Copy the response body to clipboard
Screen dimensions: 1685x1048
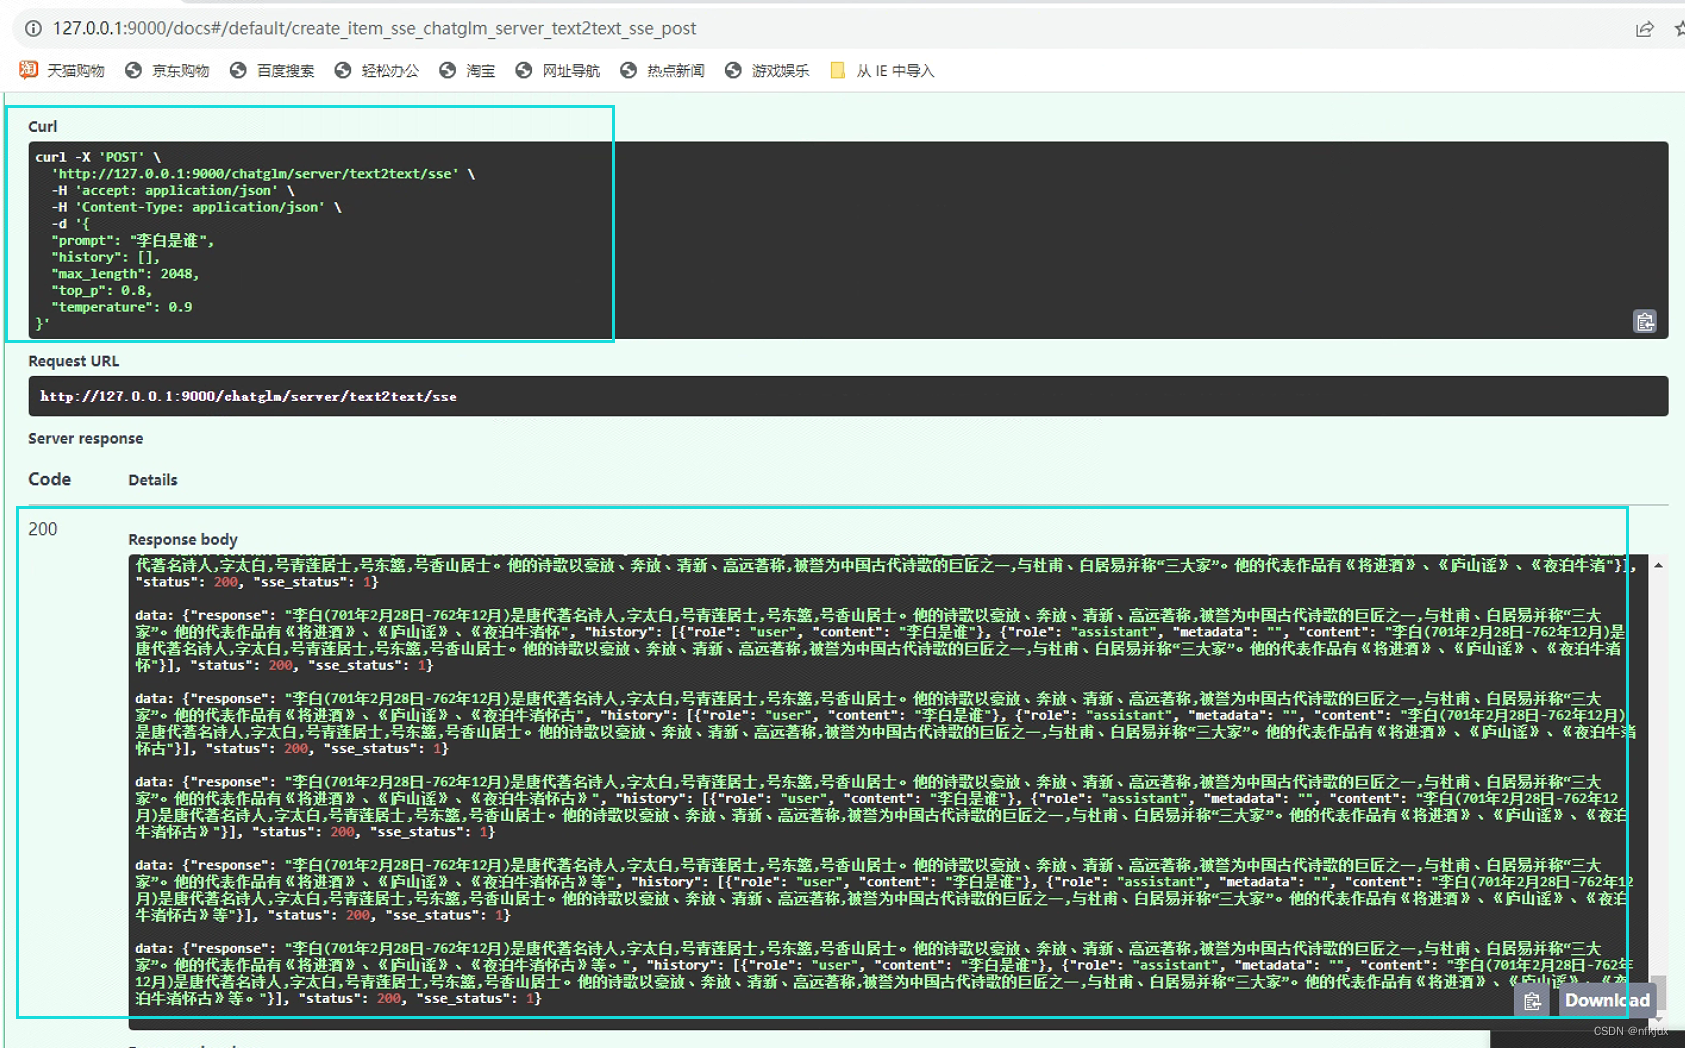[1532, 1000]
